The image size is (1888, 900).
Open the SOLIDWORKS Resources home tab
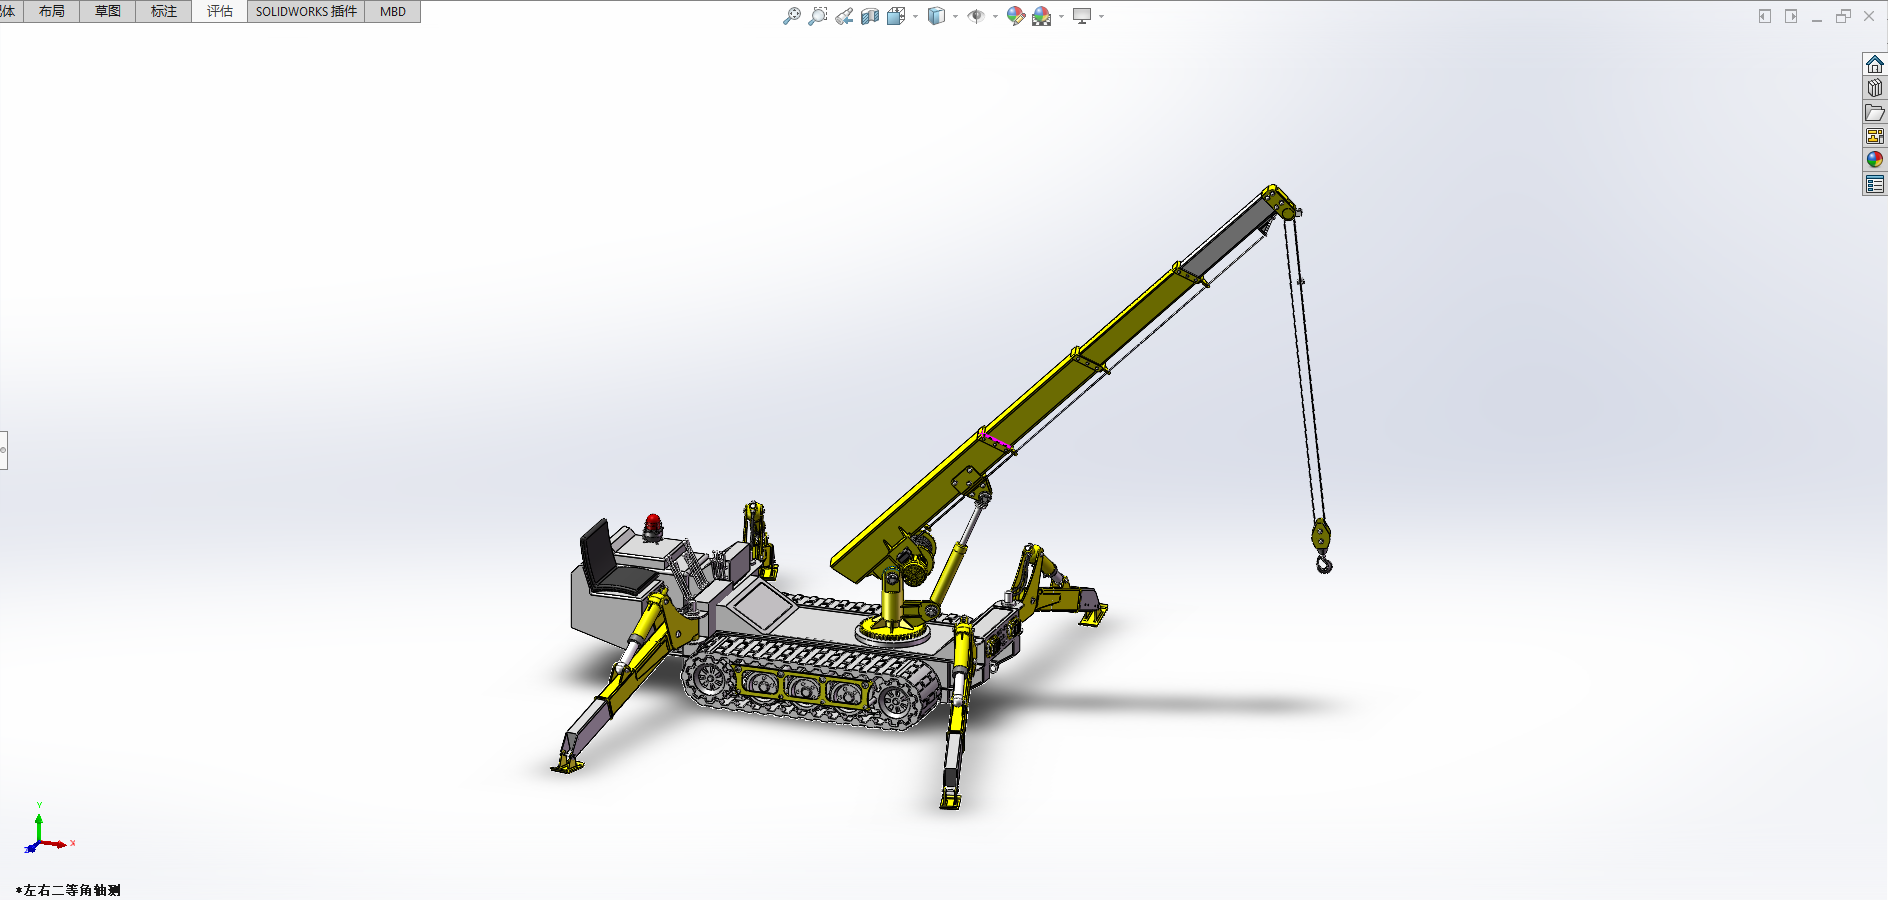pyautogui.click(x=1875, y=64)
